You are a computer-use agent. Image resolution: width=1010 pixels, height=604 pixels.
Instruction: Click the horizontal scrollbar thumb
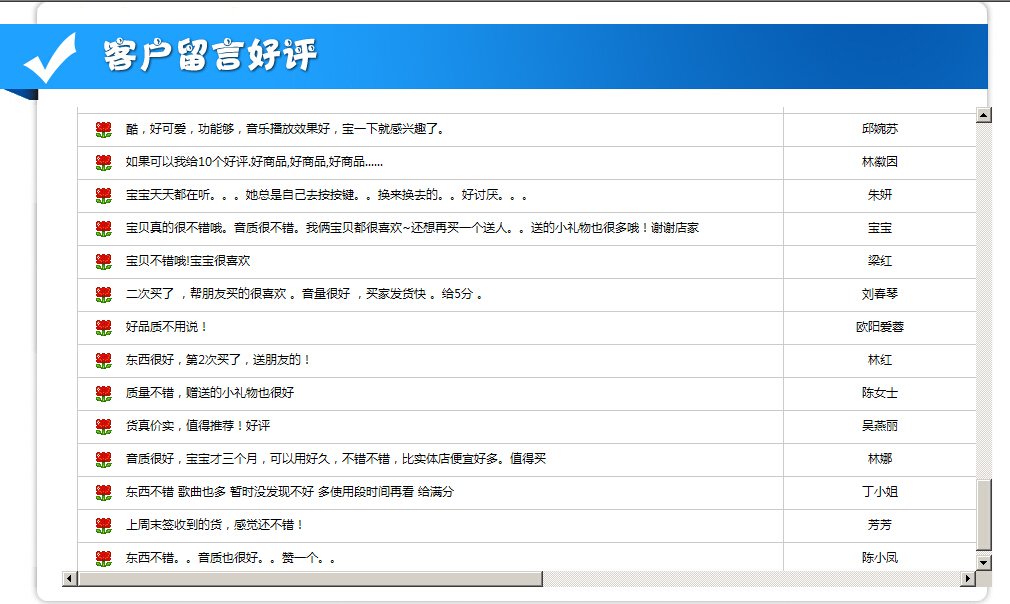pyautogui.click(x=310, y=579)
